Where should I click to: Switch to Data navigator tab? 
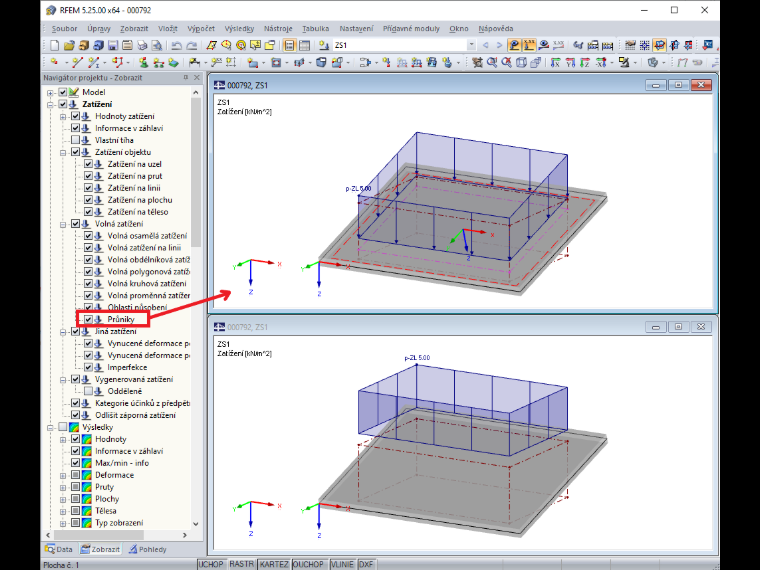(x=59, y=549)
